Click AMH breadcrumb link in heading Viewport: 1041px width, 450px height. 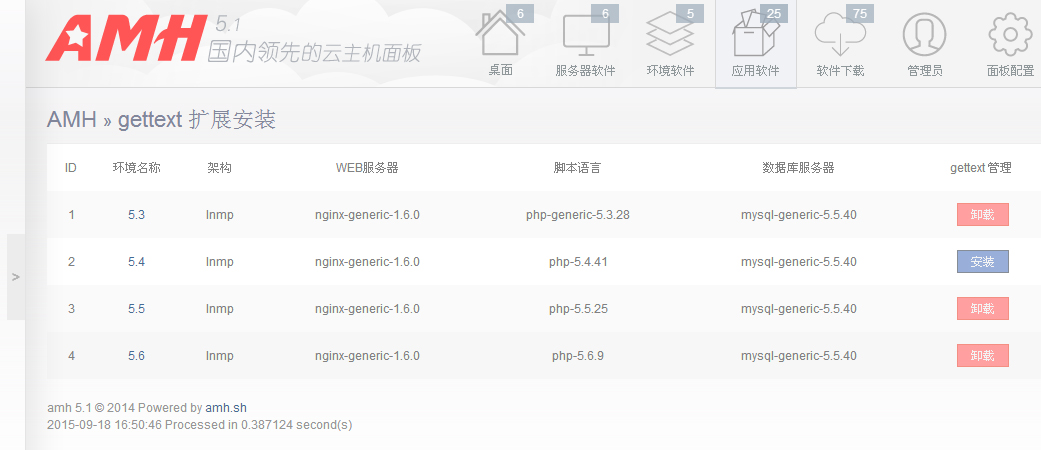point(71,120)
